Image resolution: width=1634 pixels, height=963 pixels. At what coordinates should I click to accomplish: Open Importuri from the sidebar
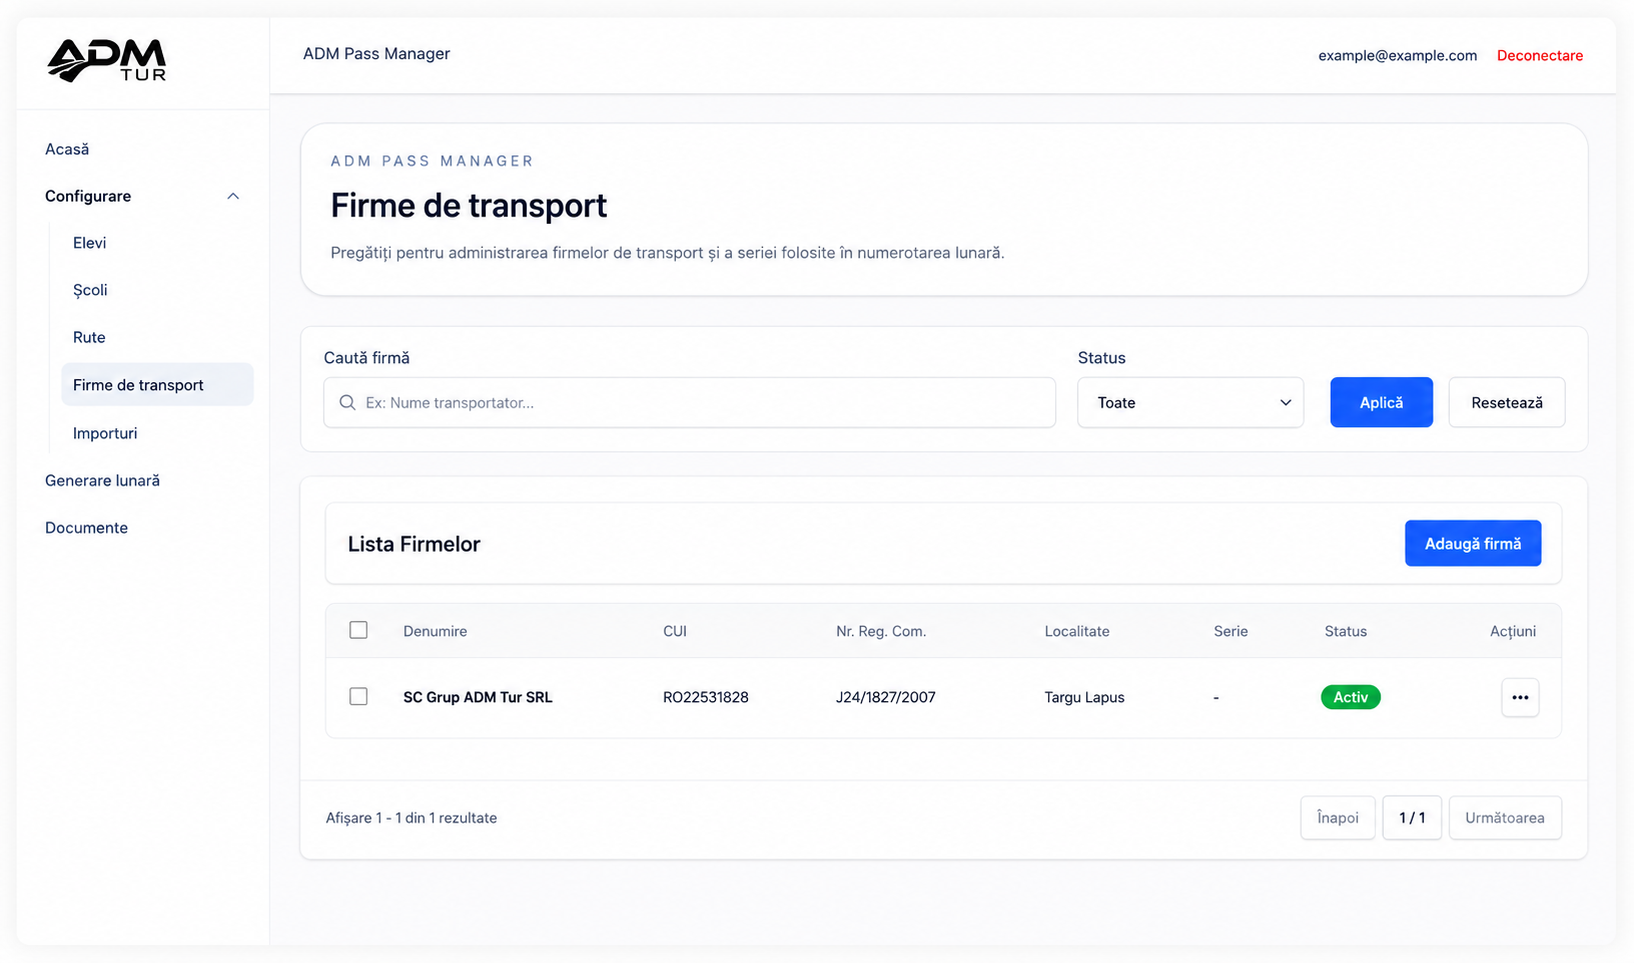105,433
